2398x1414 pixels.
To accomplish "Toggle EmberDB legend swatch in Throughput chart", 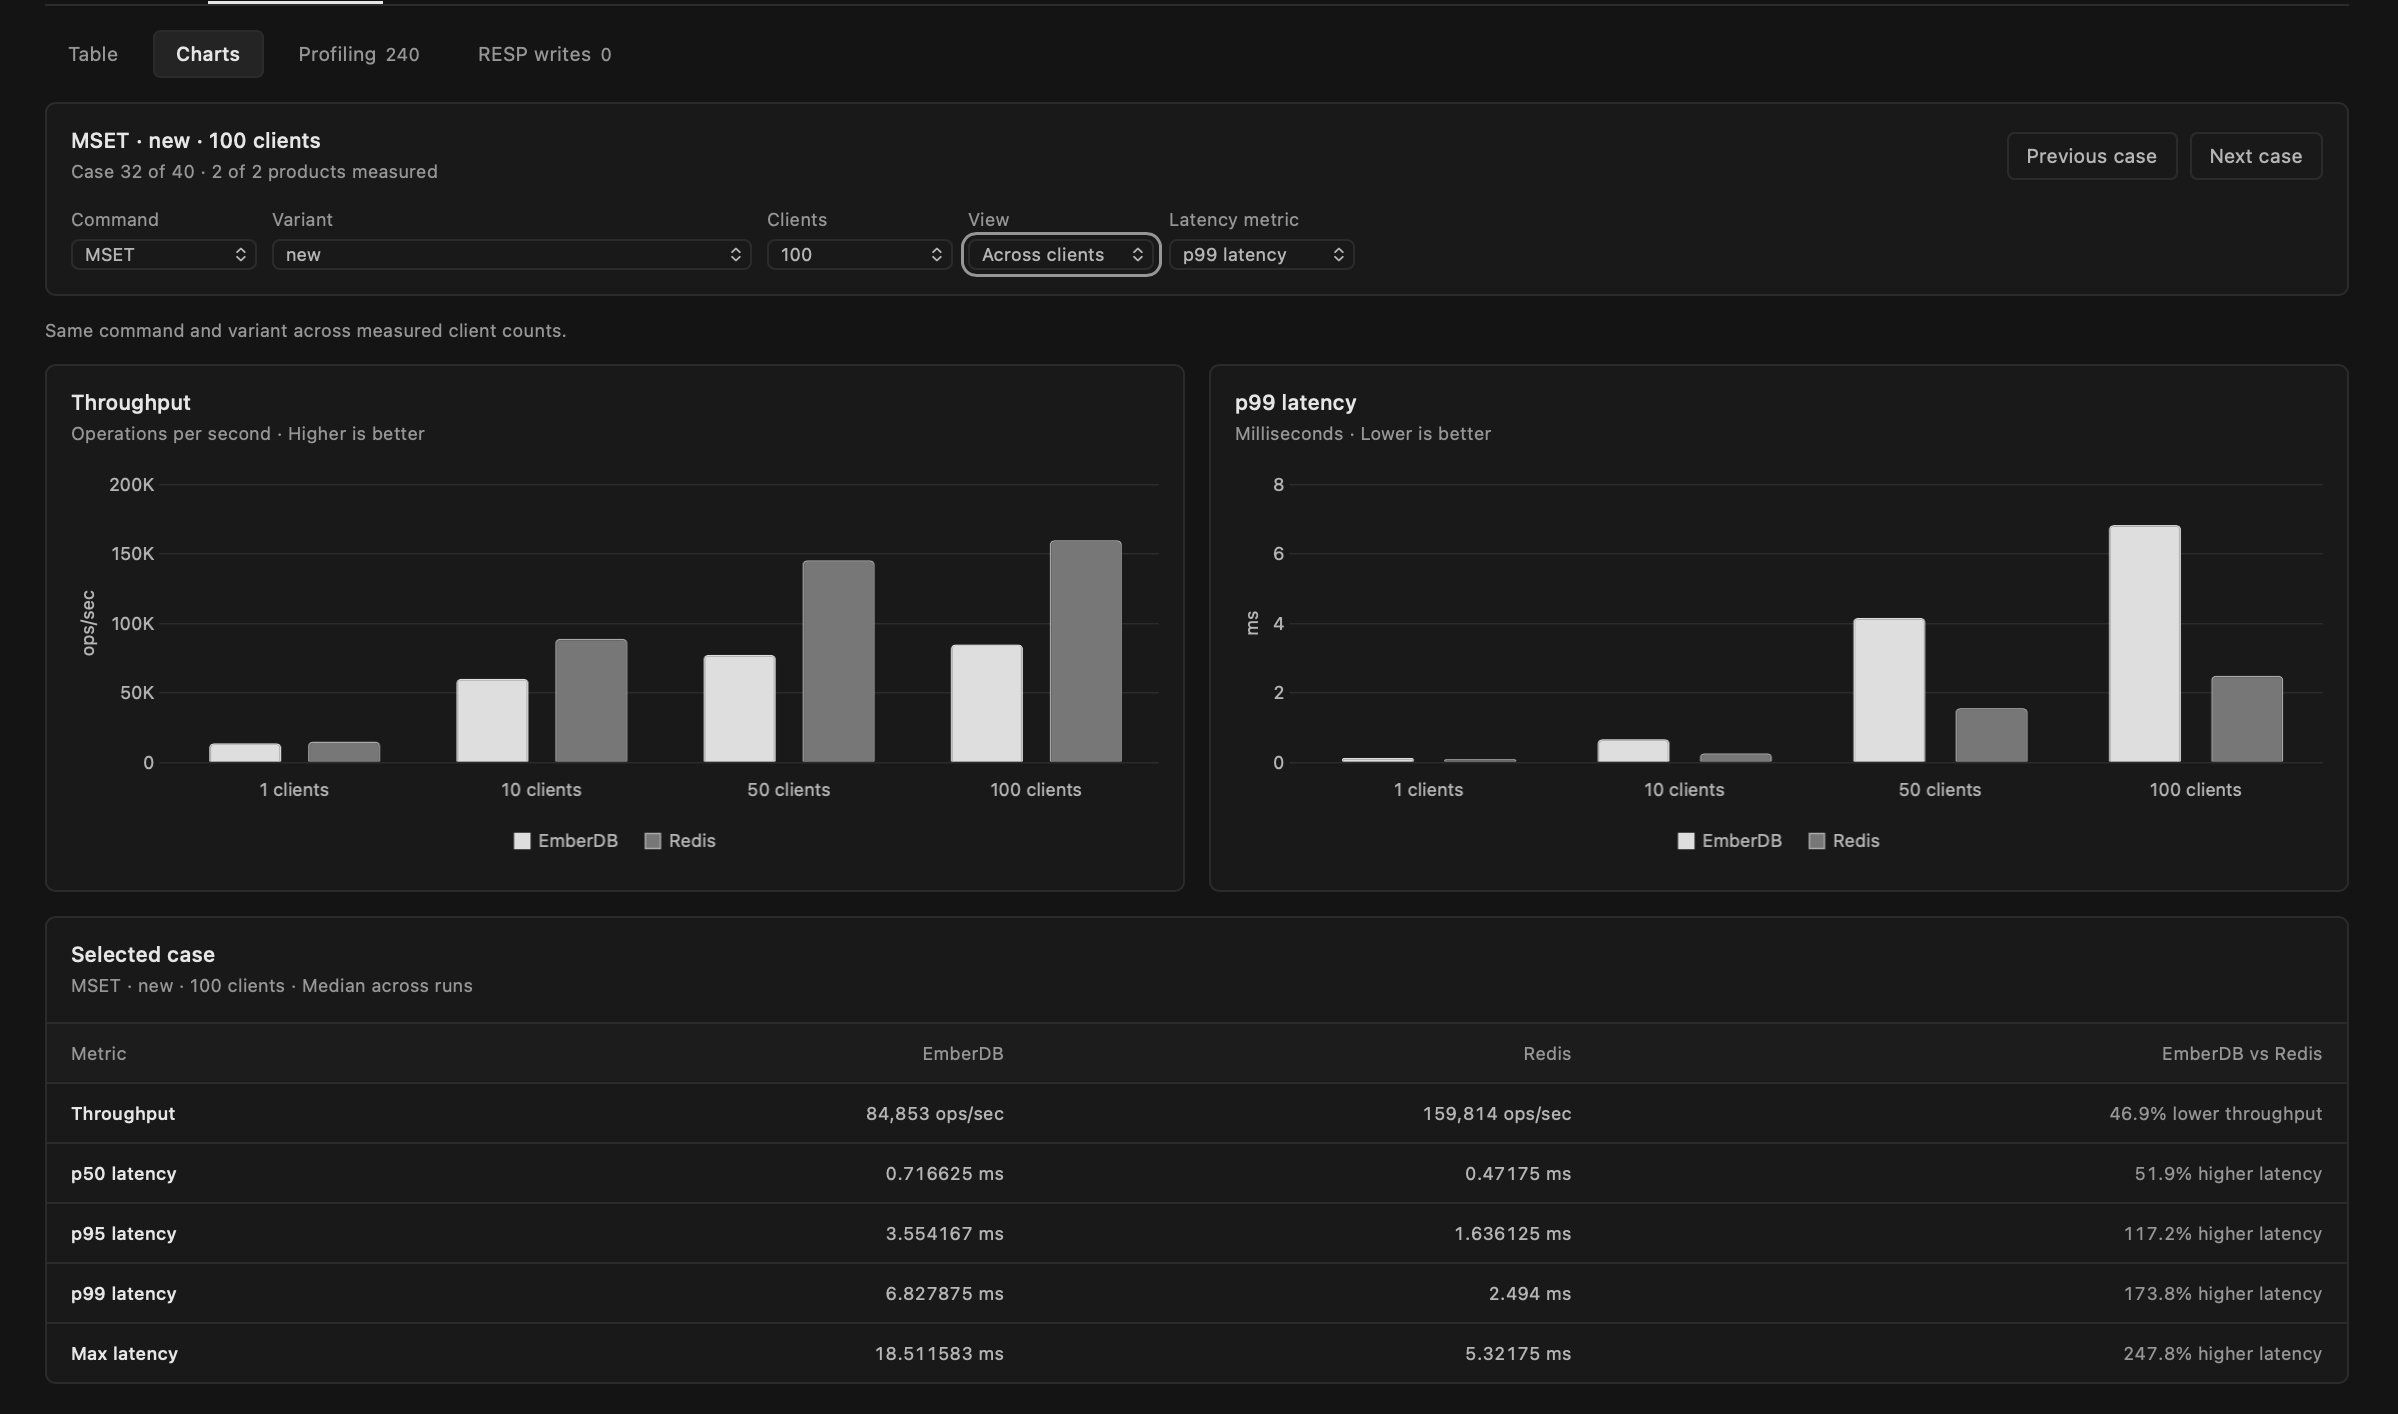I will tap(522, 841).
